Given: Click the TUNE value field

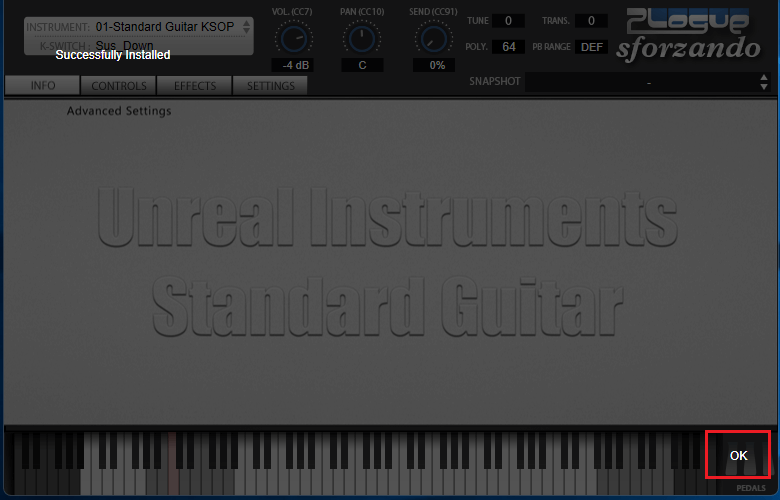Looking at the screenshot, I should pyautogui.click(x=508, y=21).
